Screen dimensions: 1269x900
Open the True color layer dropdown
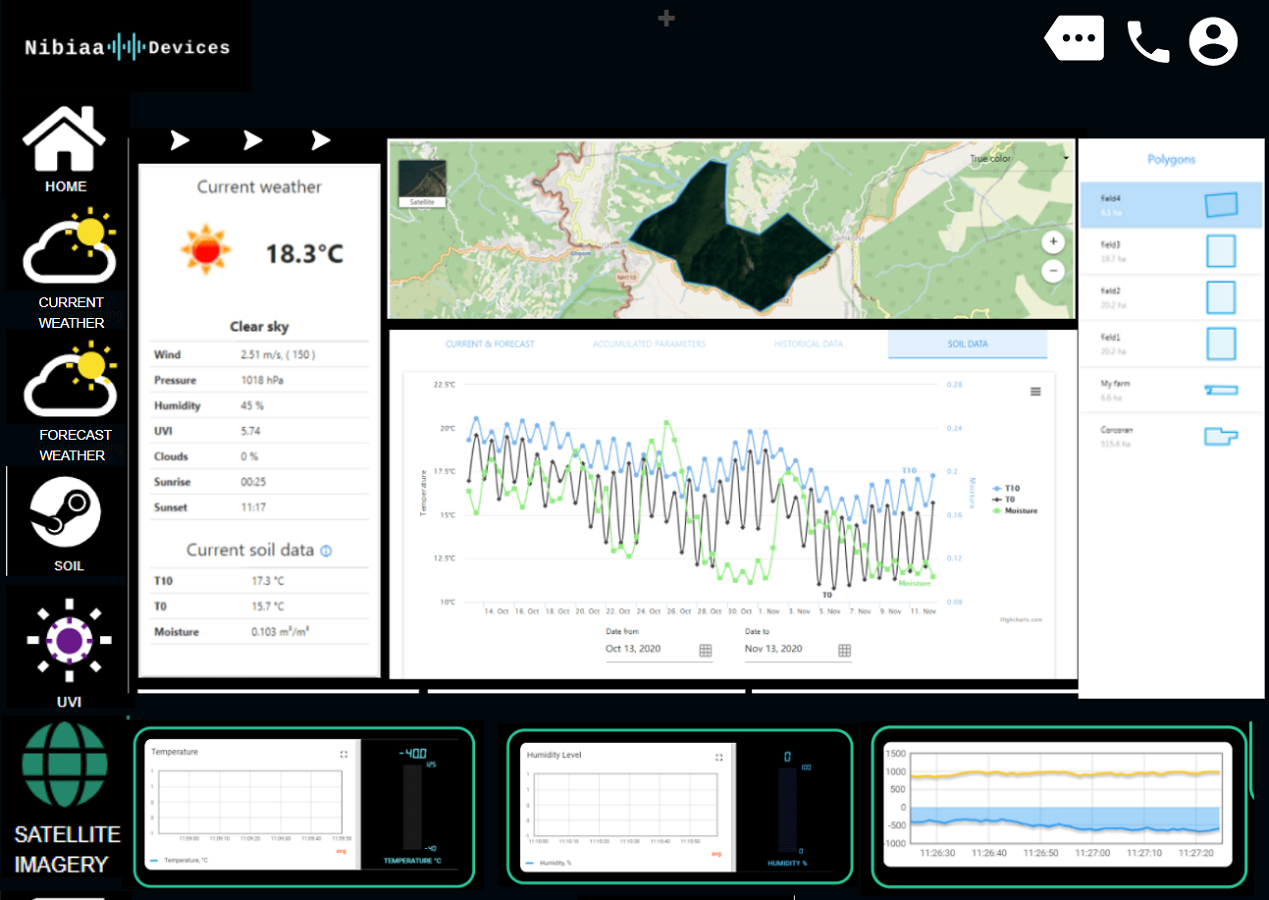pos(1020,158)
